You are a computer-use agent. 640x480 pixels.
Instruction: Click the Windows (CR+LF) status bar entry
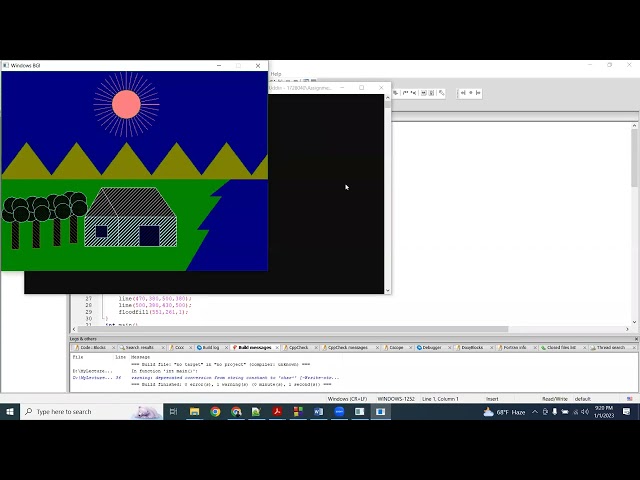(347, 399)
